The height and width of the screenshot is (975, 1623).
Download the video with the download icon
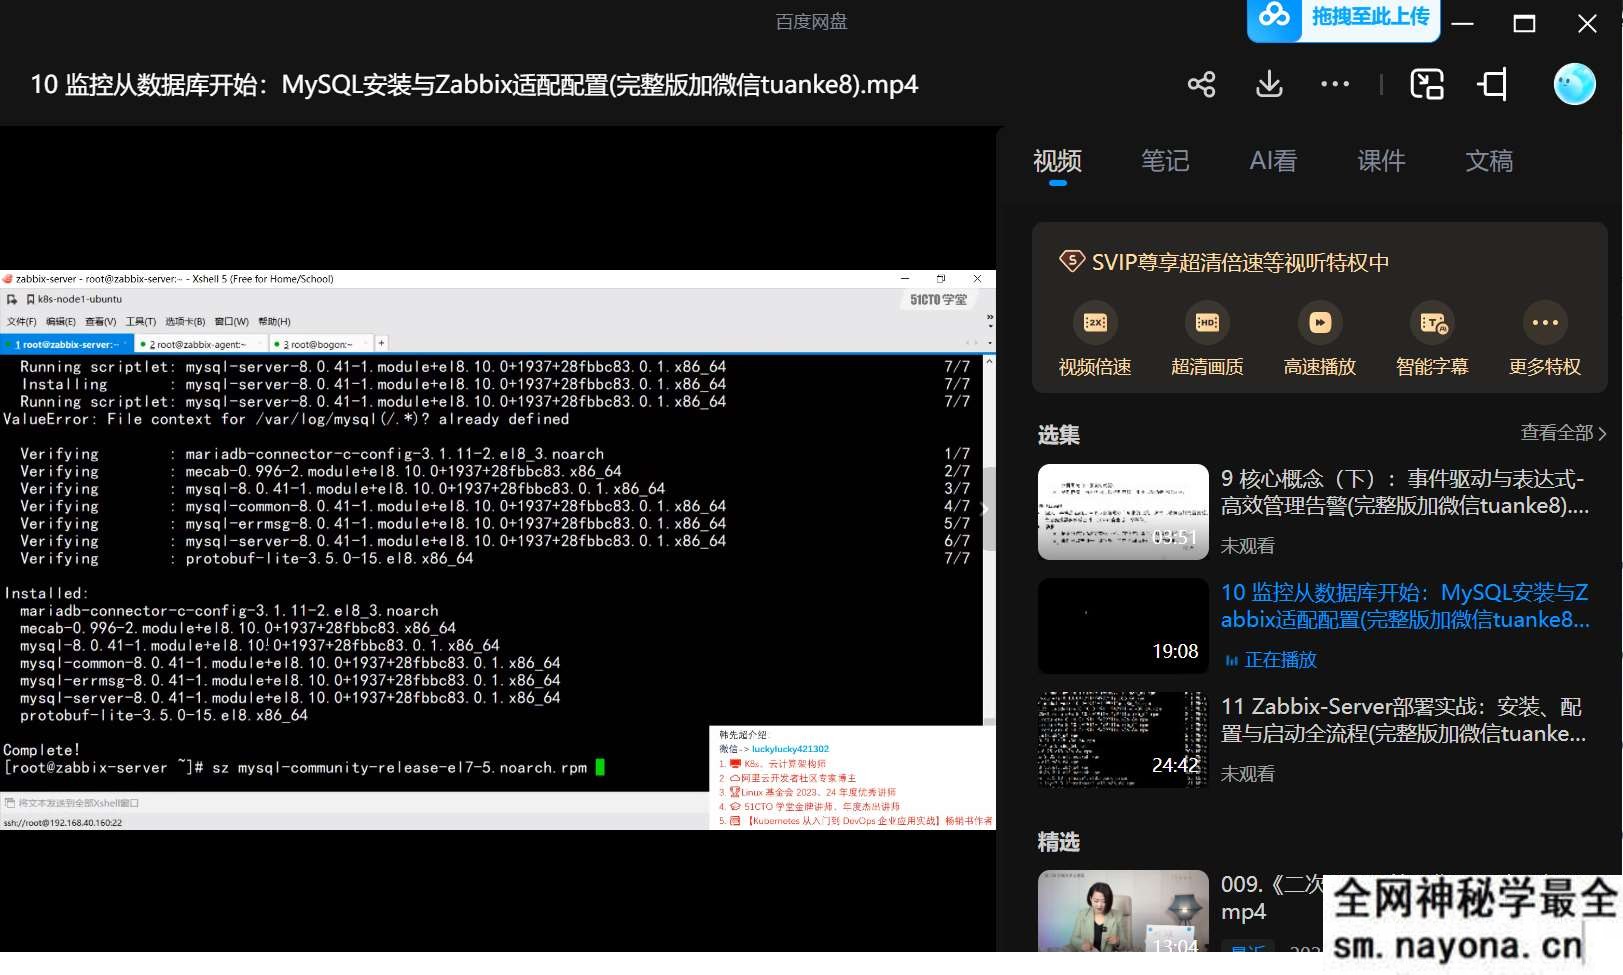[x=1269, y=84]
